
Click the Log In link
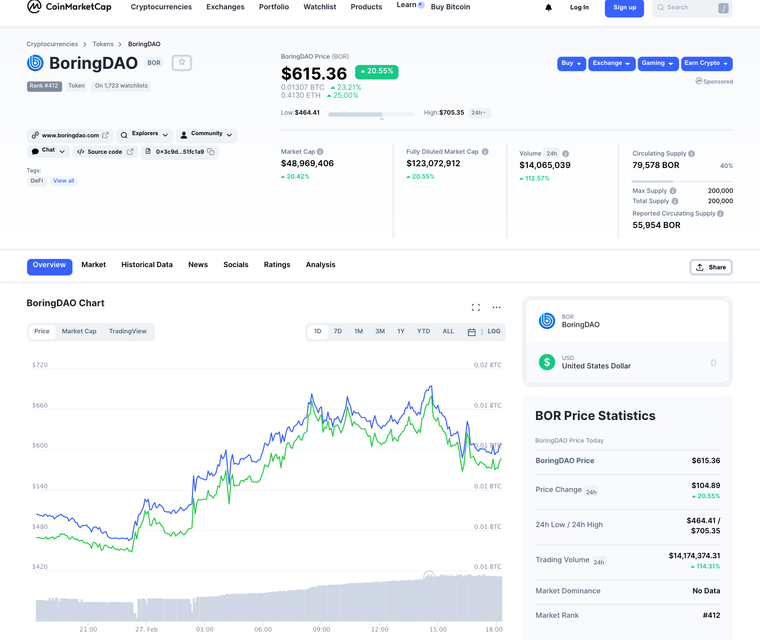579,7
